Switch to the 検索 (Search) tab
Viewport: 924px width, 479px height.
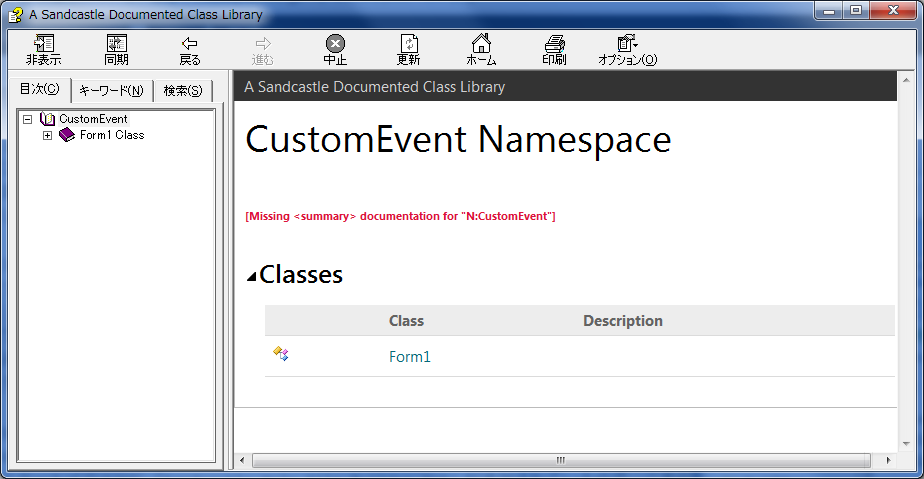[182, 91]
